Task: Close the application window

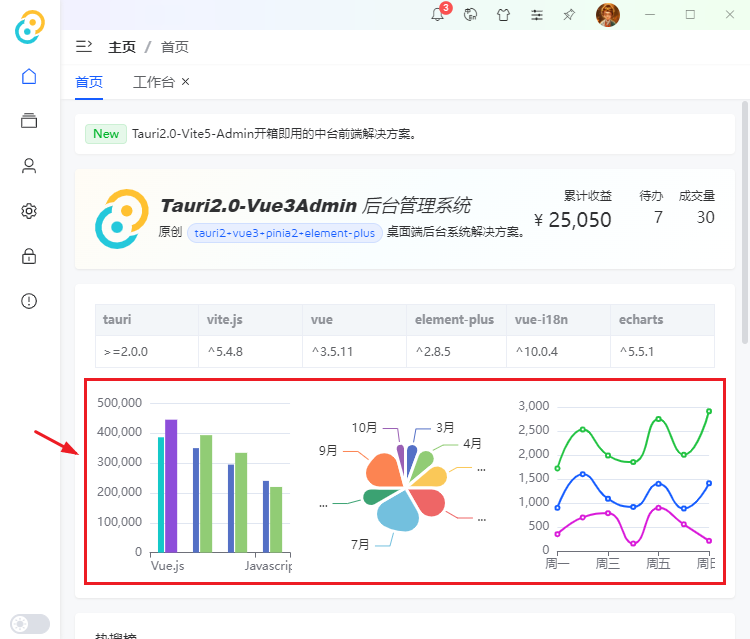Action: (730, 15)
